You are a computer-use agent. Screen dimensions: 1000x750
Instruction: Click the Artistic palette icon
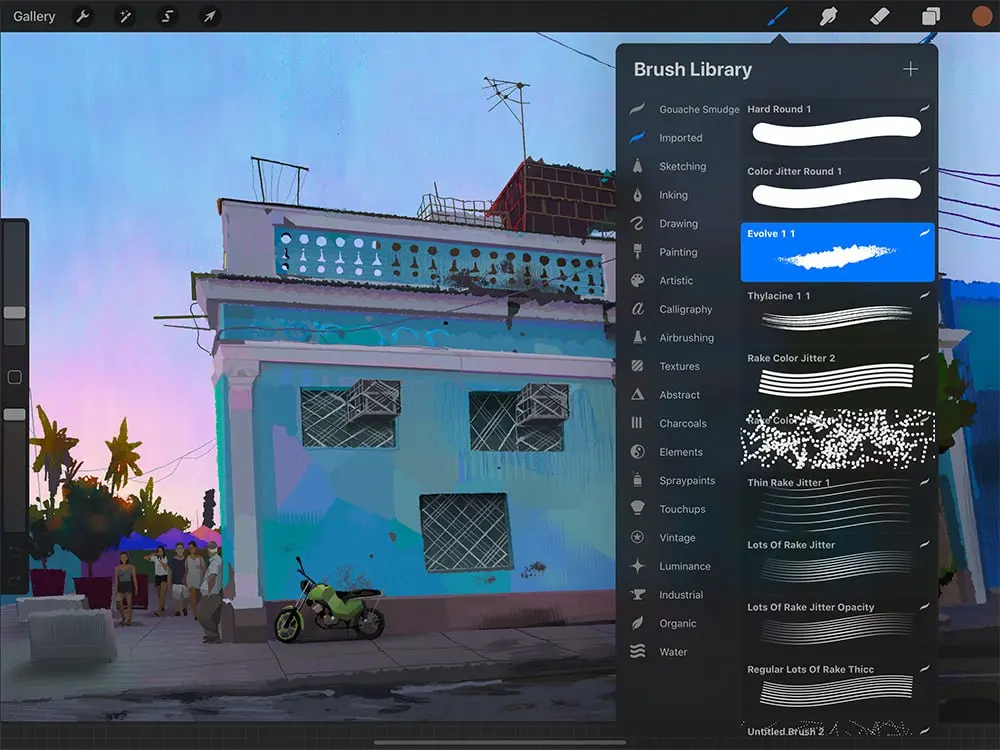[x=637, y=281]
